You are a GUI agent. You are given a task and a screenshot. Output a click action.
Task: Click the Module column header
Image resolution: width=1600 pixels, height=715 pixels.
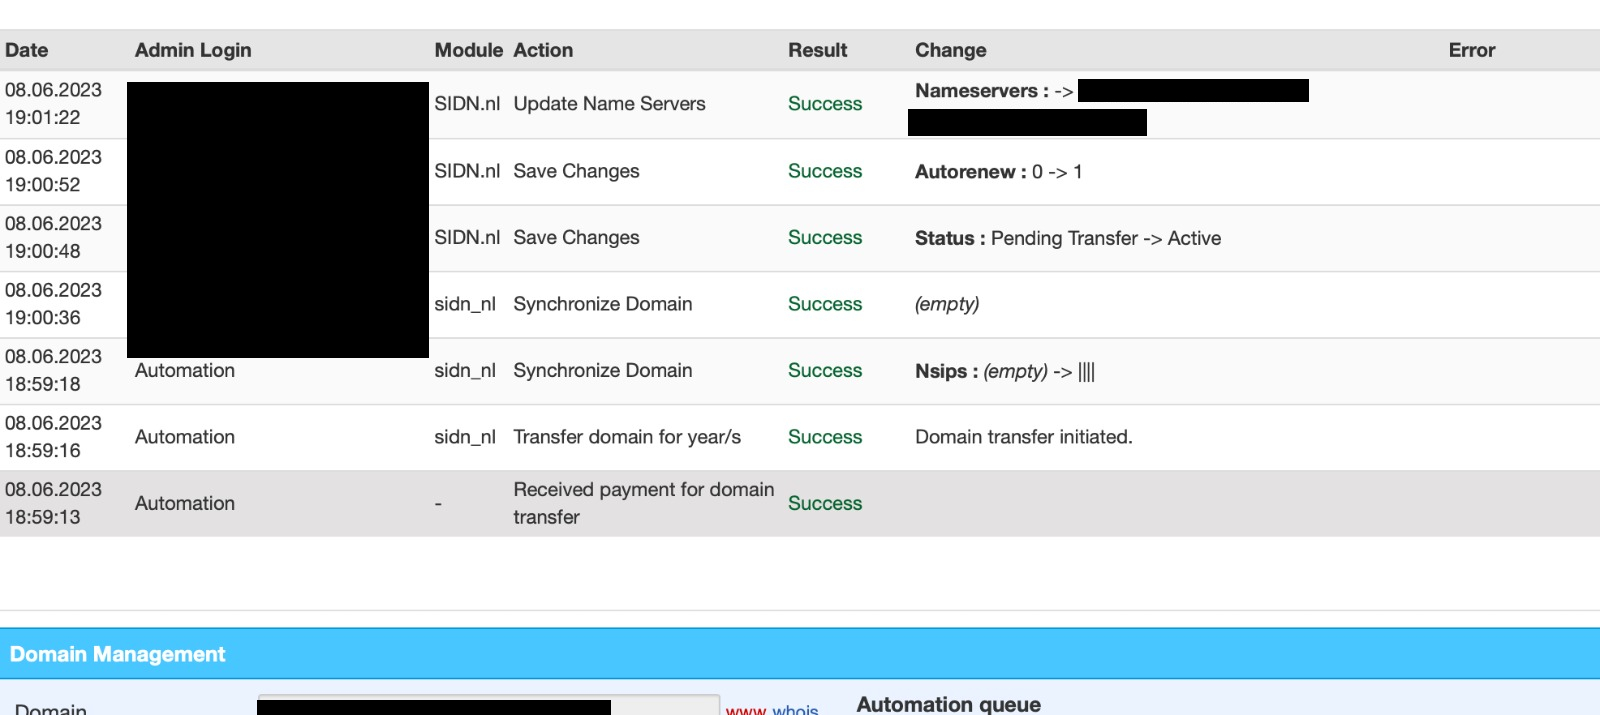(x=468, y=50)
